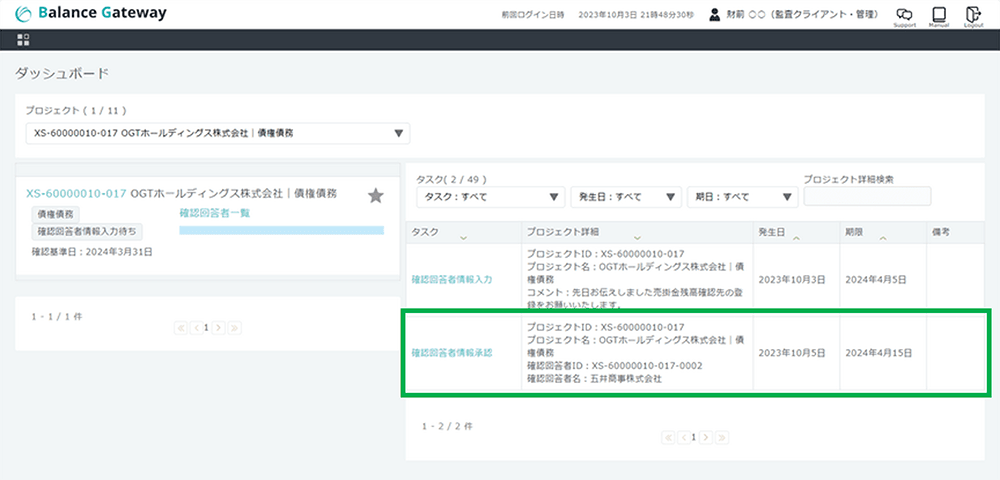This screenshot has width=1000, height=480.
Task: Open the Manual icon
Action: point(938,15)
